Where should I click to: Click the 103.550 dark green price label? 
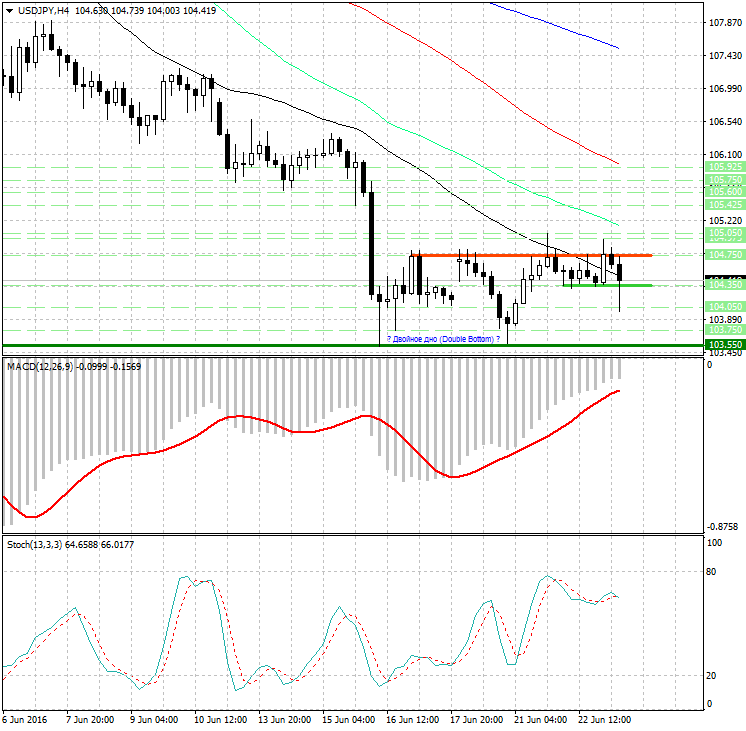coord(725,345)
